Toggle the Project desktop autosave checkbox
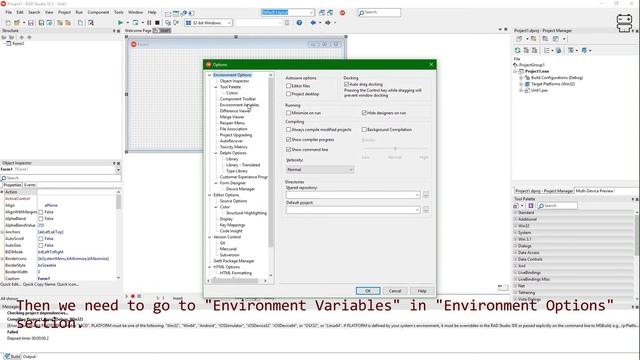 click(x=289, y=94)
